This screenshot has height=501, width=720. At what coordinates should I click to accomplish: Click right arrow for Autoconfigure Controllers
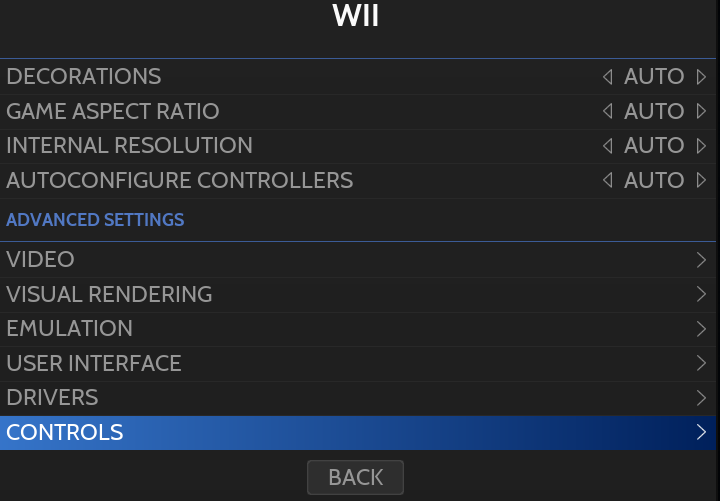coord(702,181)
